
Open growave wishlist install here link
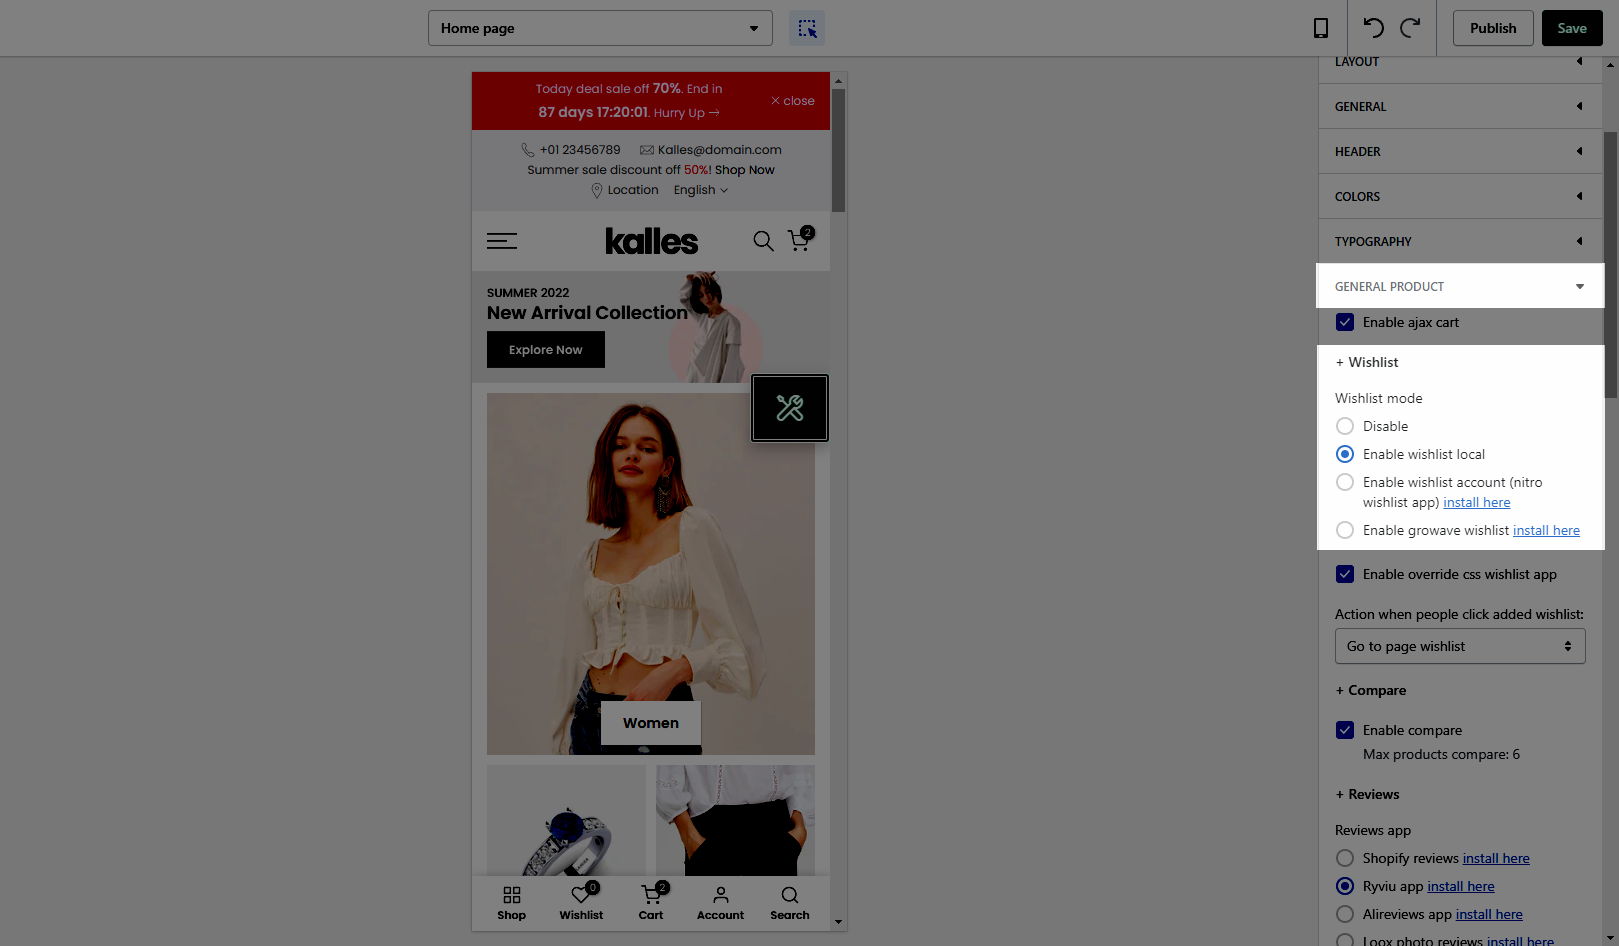(x=1546, y=530)
